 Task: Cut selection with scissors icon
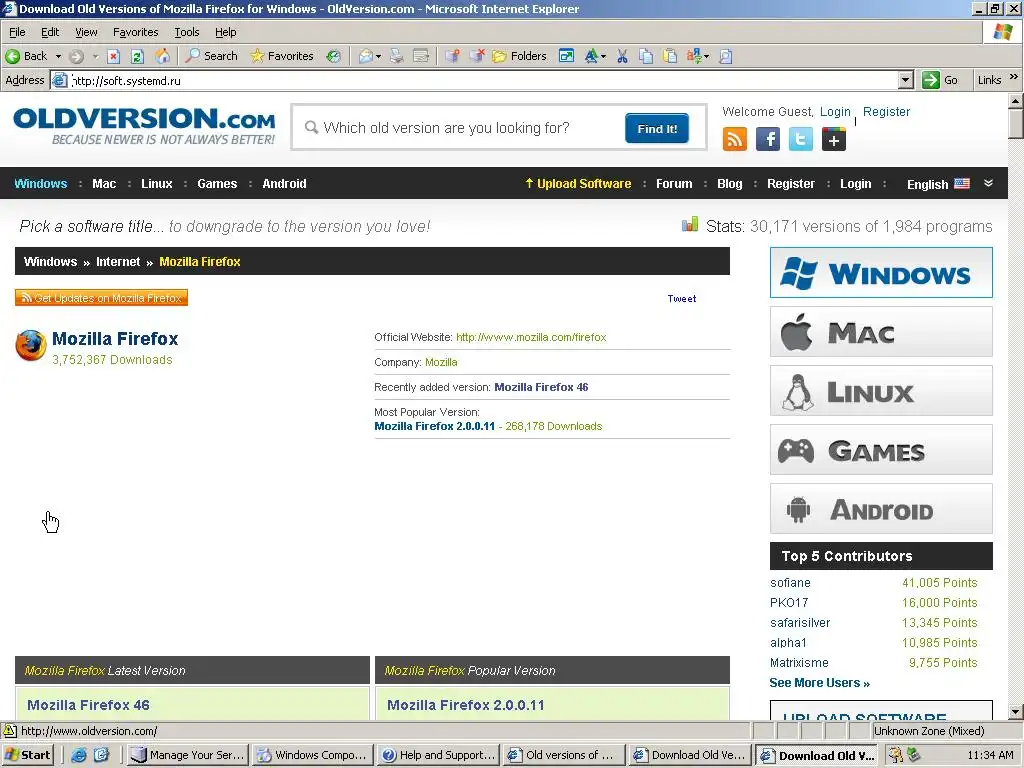tap(622, 56)
